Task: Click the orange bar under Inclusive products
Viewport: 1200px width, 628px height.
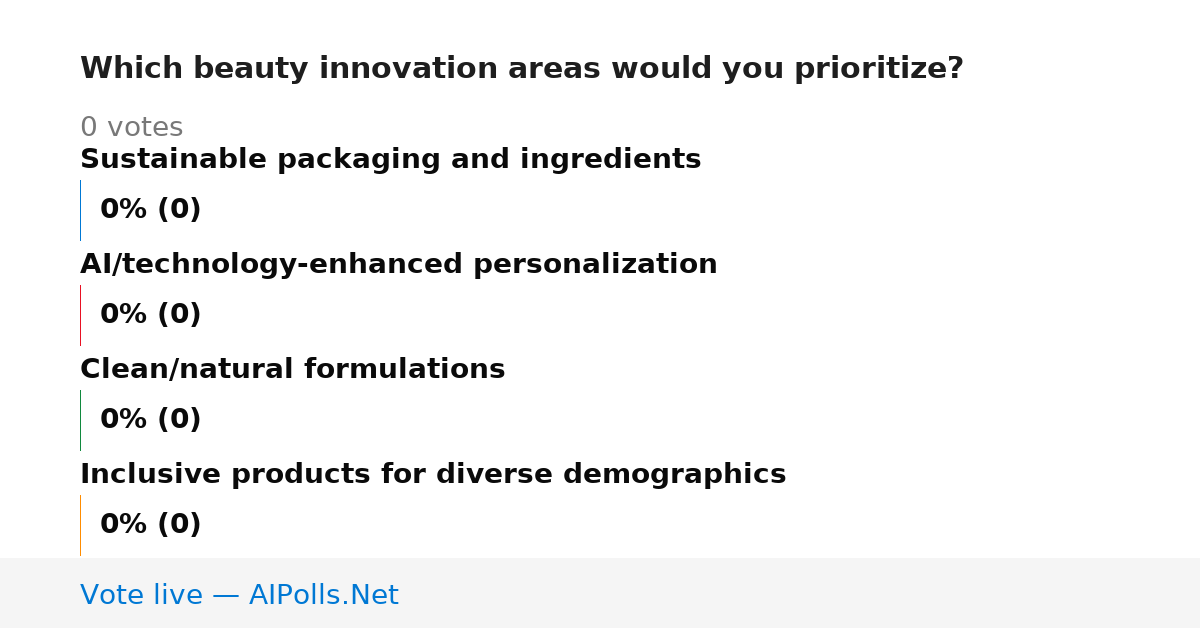Action: (x=80, y=525)
